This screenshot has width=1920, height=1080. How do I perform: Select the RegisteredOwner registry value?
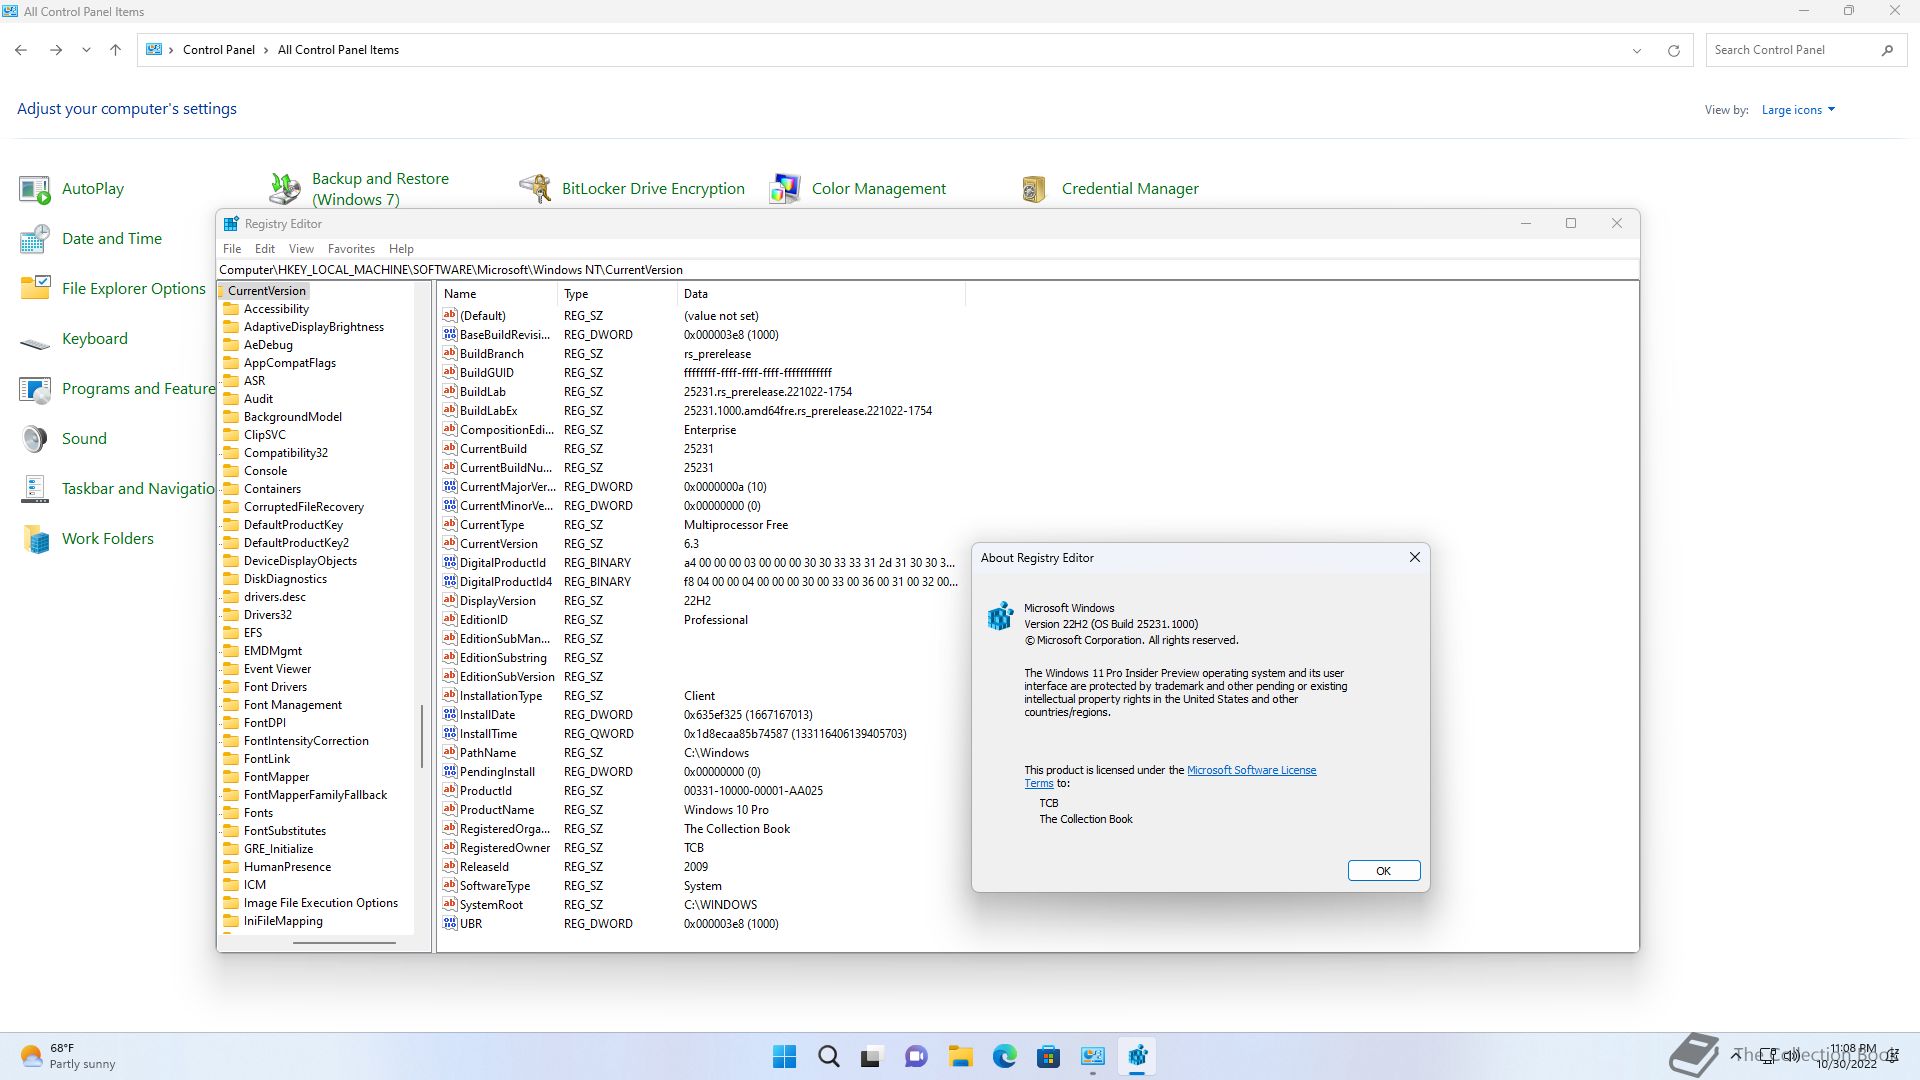click(x=504, y=848)
